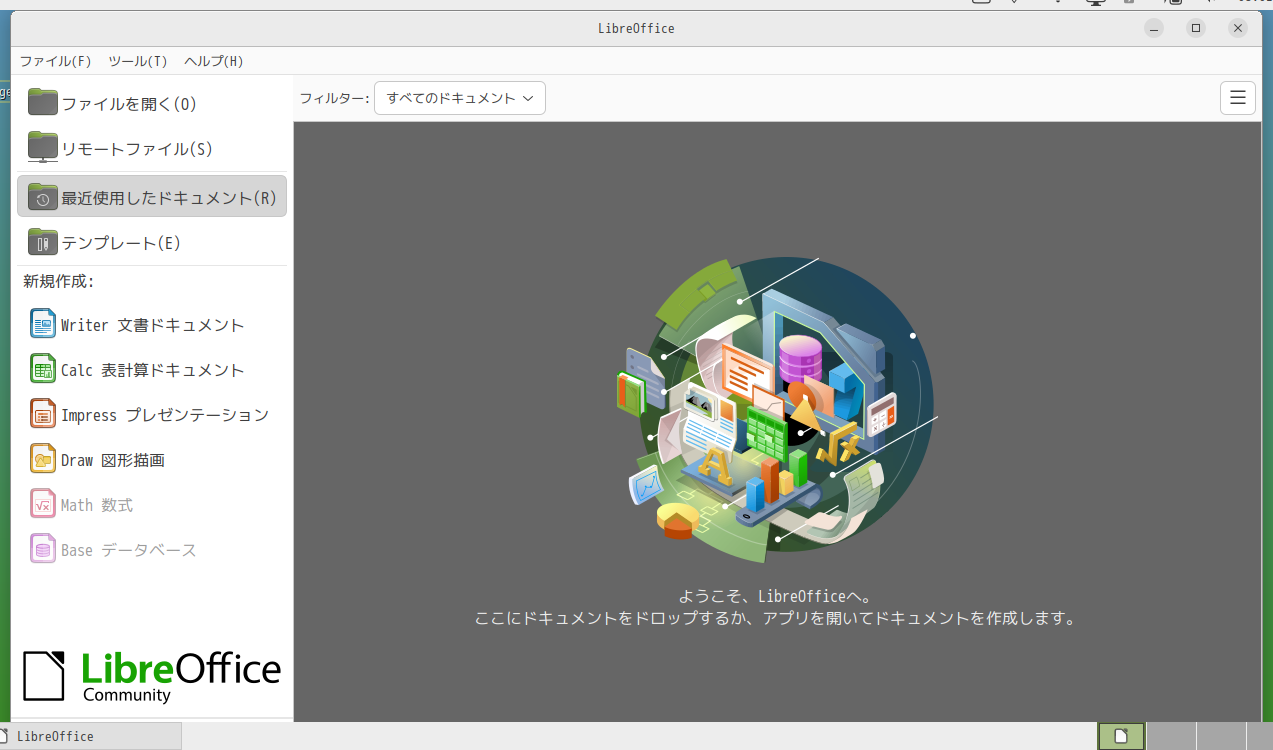This screenshot has height=750, width=1273.
Task: Open the ツール menu
Action: [137, 61]
